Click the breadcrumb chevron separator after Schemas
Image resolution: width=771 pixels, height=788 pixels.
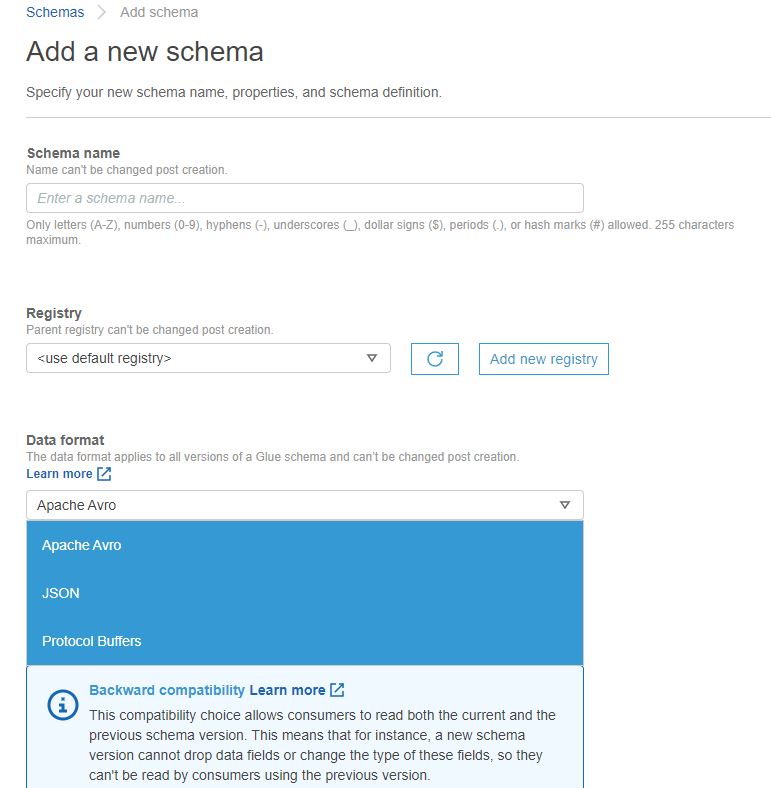(102, 12)
